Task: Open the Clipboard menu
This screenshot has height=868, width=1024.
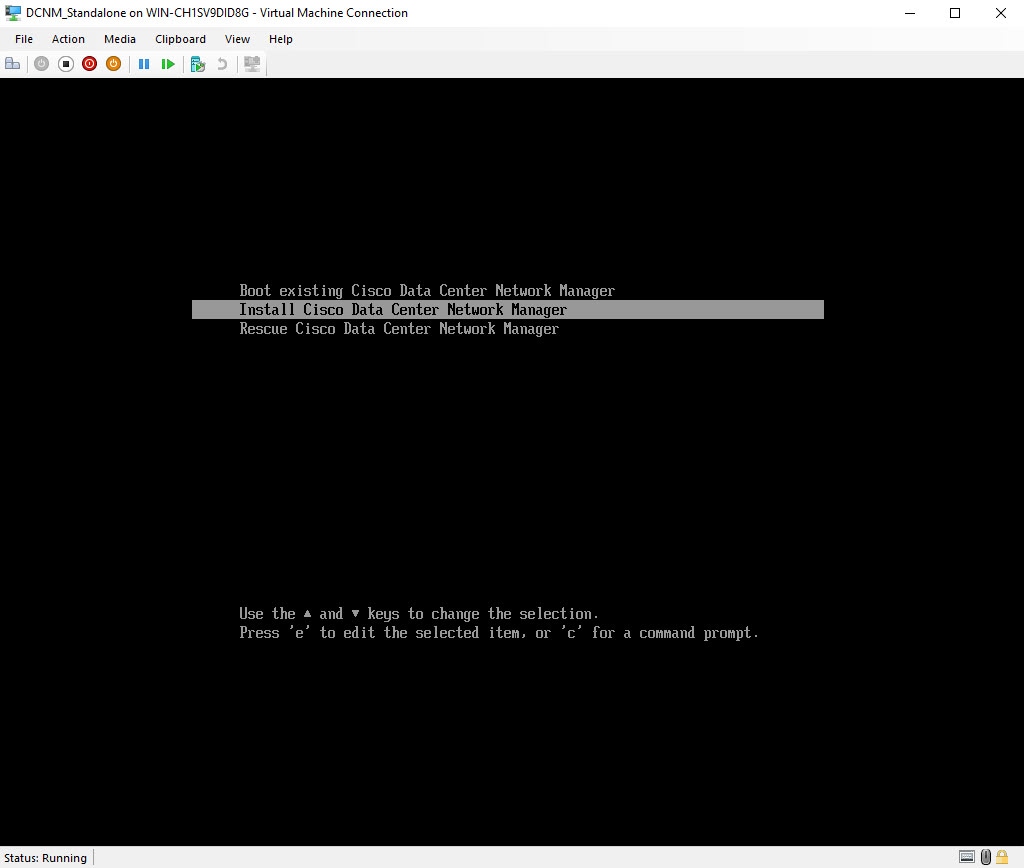Action: [180, 39]
